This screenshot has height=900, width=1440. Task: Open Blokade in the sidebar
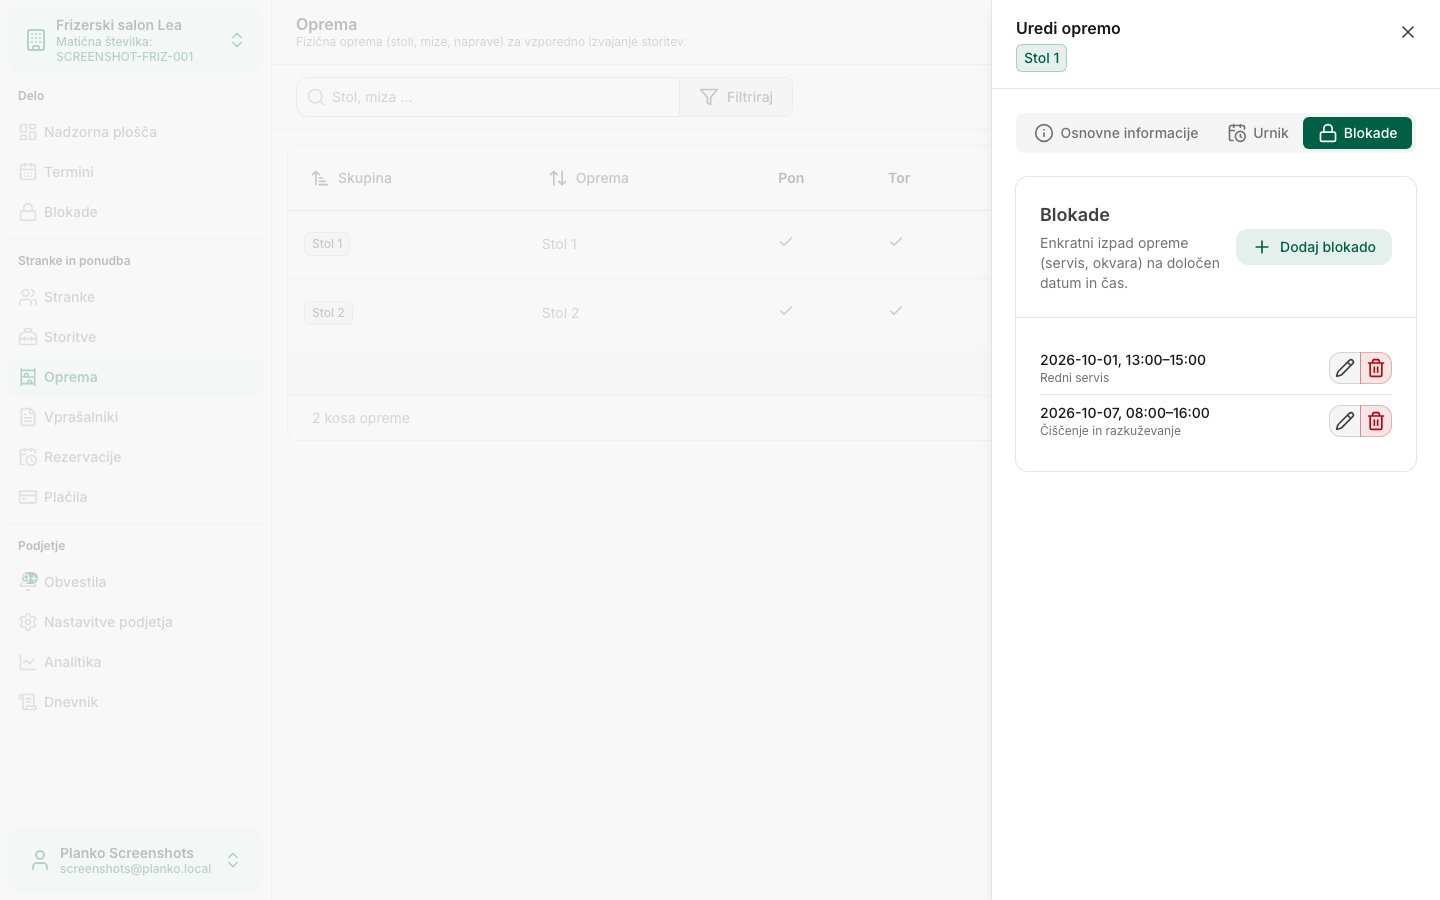pos(136,212)
